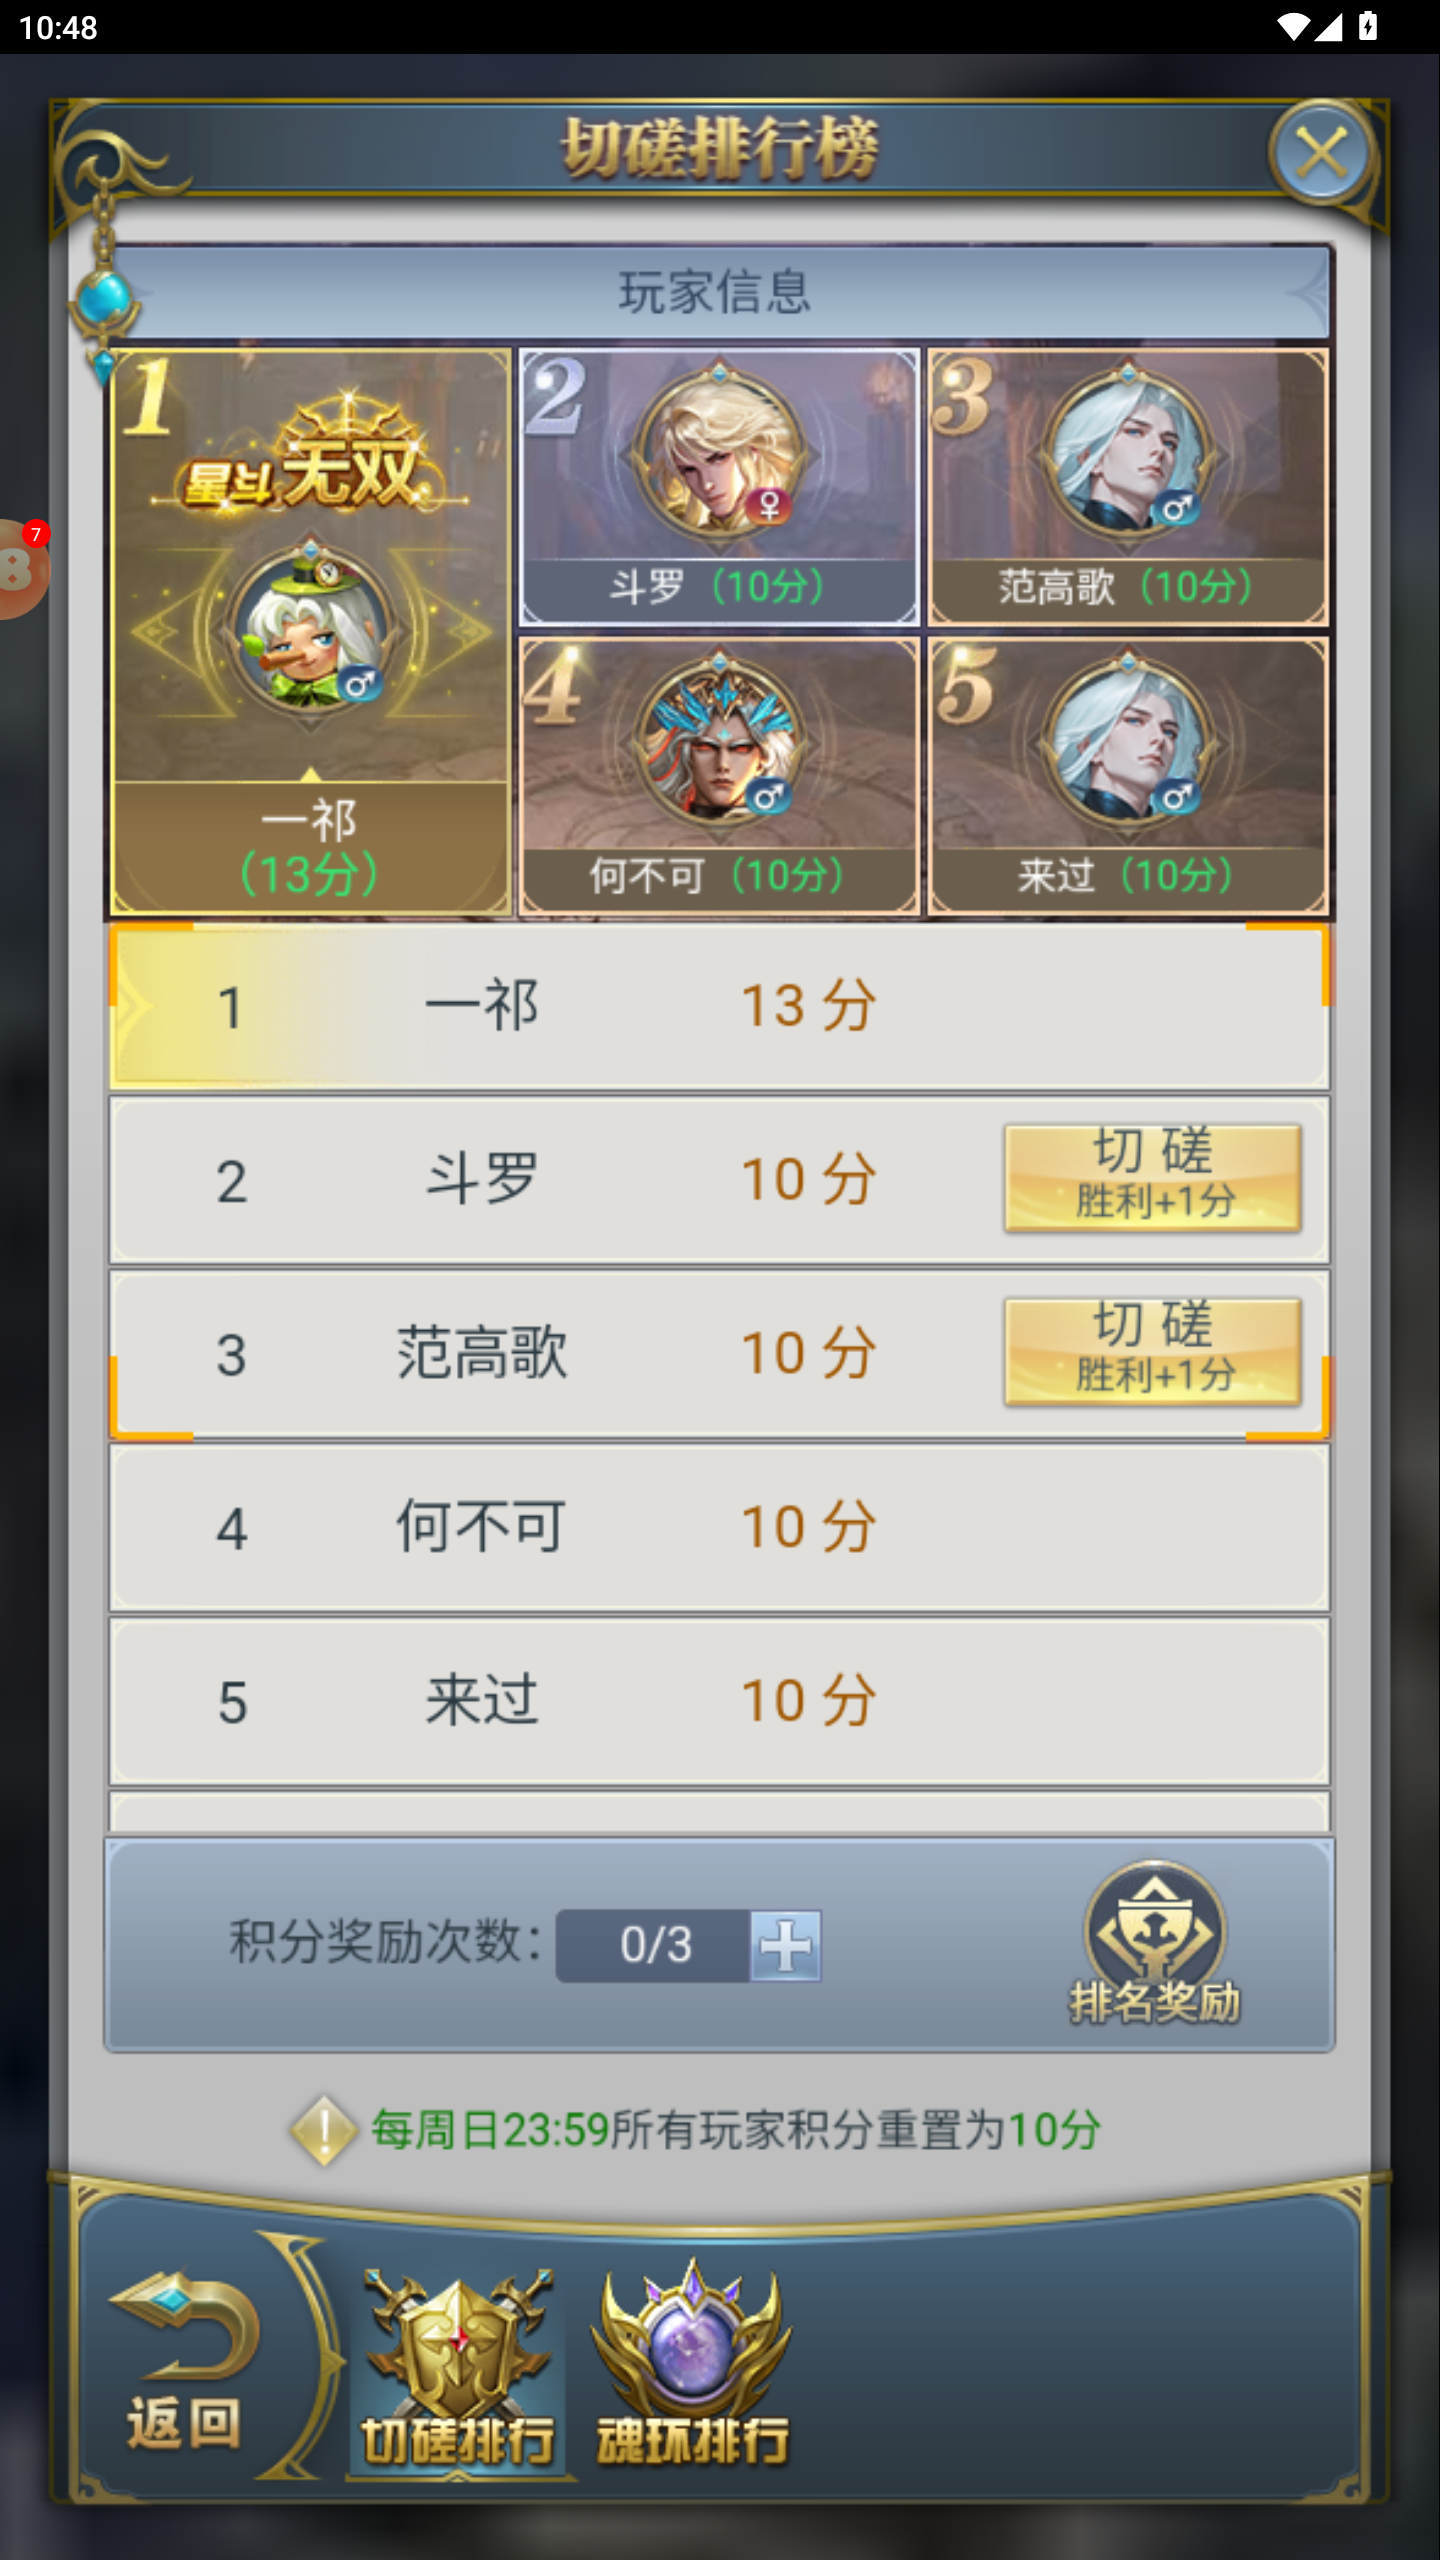Close the 切磋排行榜 window
The width and height of the screenshot is (1440, 2560).
(1322, 154)
